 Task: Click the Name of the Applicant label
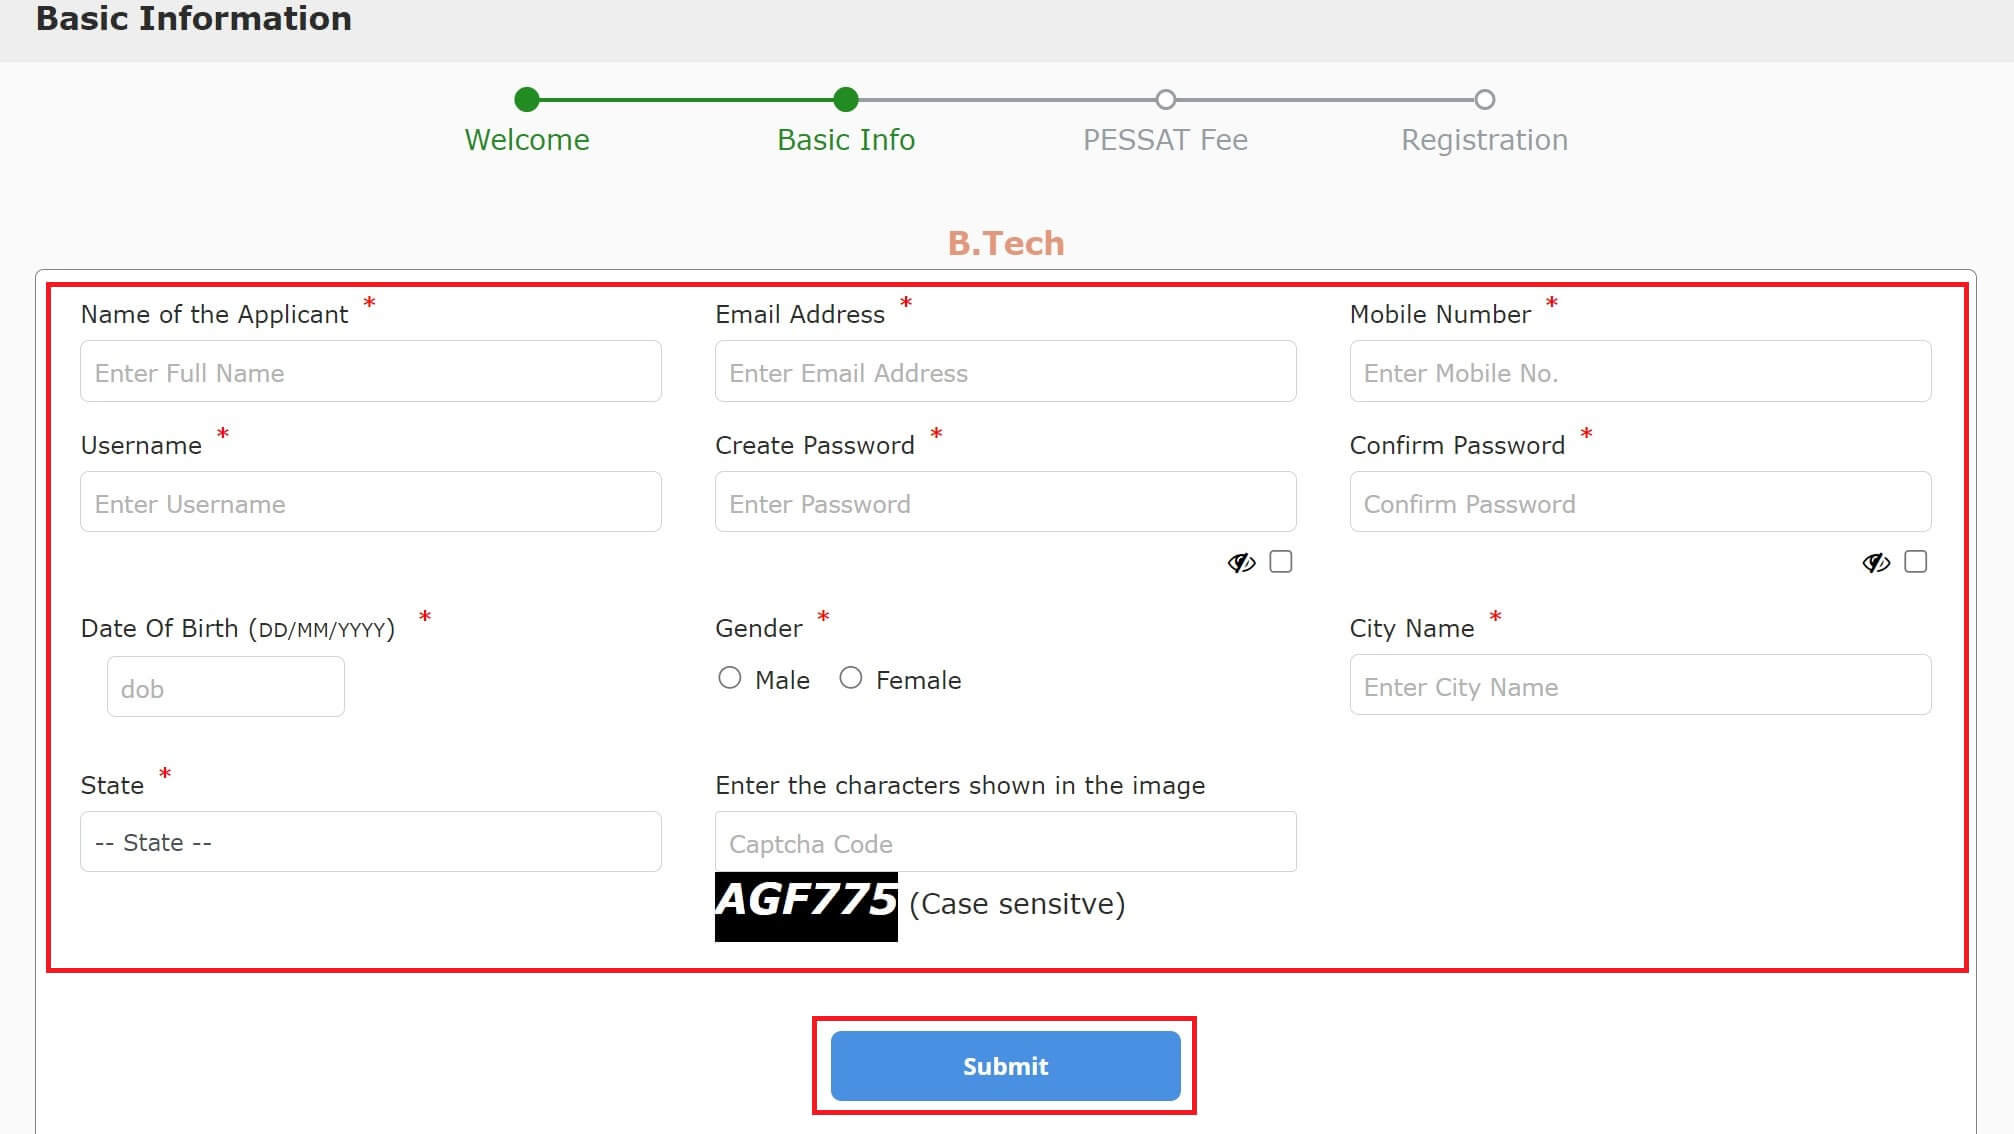[x=214, y=314]
